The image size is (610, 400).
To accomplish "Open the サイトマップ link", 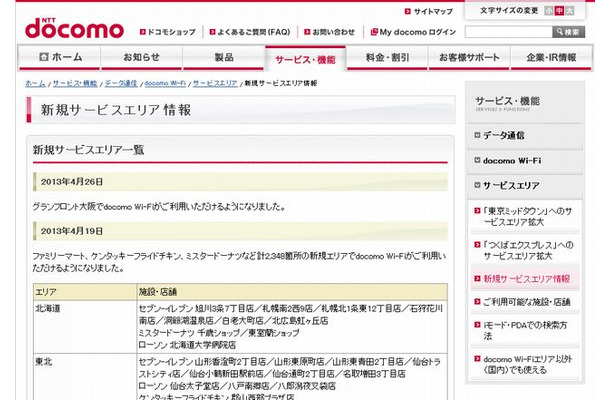I will pyautogui.click(x=433, y=11).
